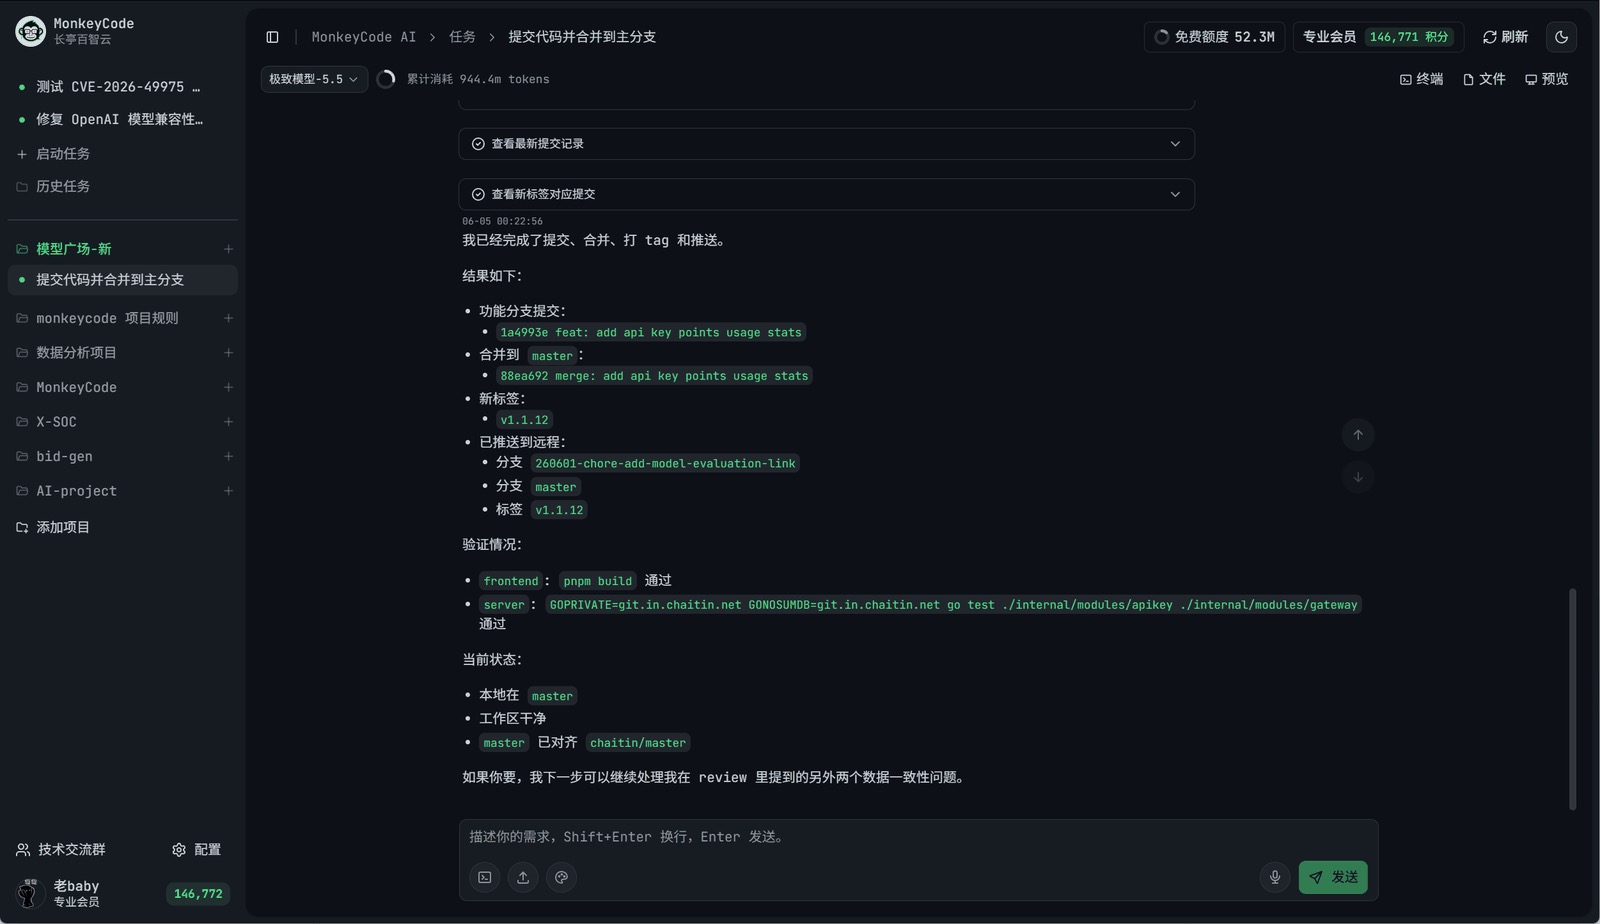Image resolution: width=1600 pixels, height=924 pixels.
Task: Add task to monkeycode 项目规则 plus icon
Action: 228,318
